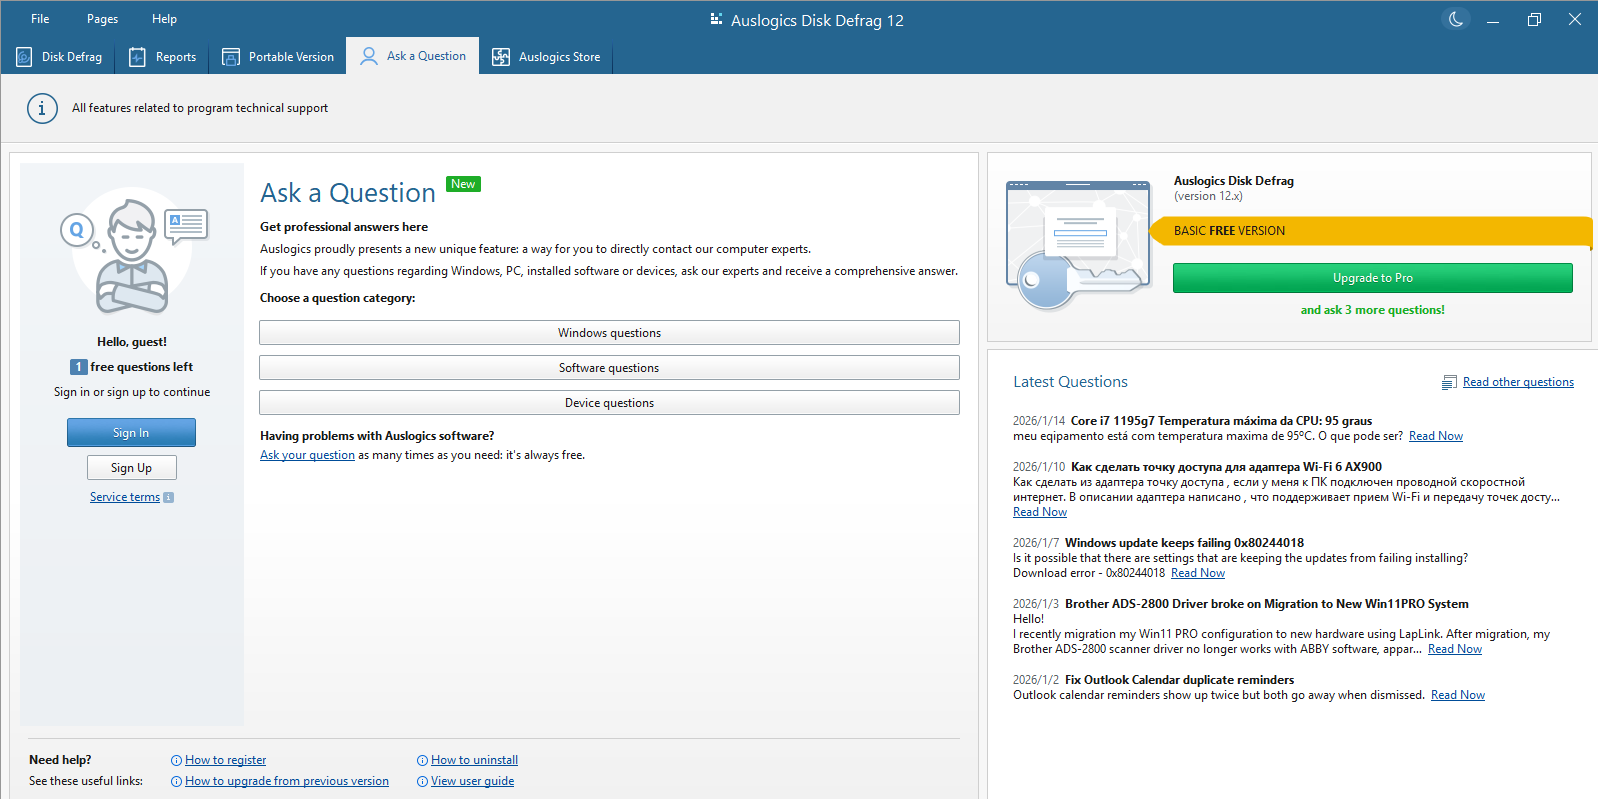Click info icon beside How to upgrade
This screenshot has height=799, width=1598.
pos(176,782)
